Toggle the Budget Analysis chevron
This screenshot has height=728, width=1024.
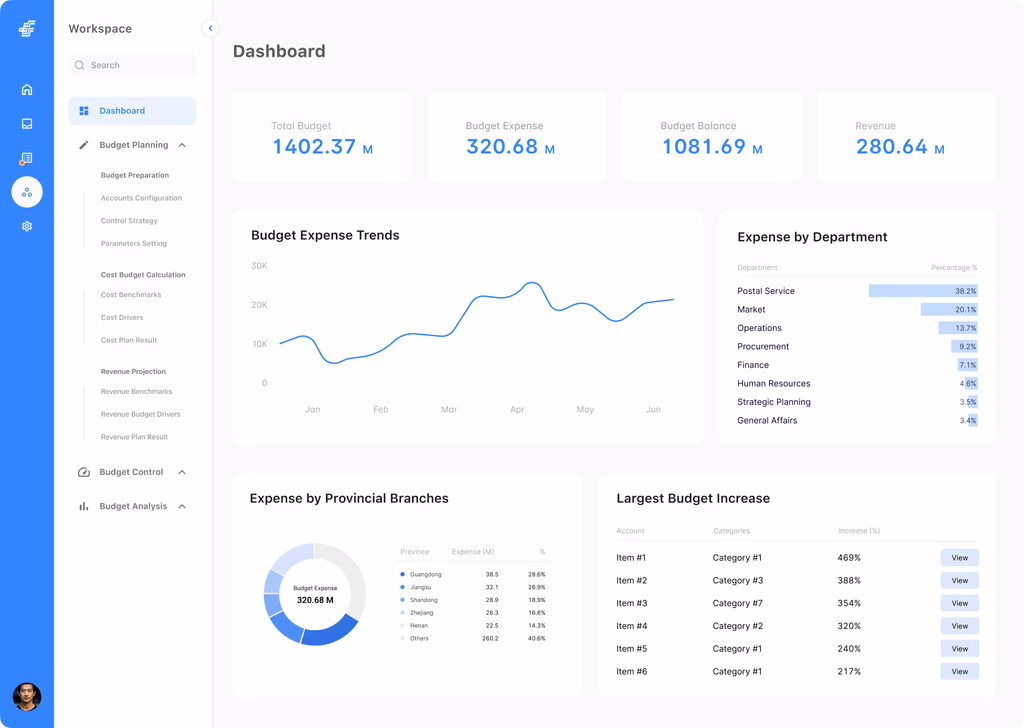pyautogui.click(x=182, y=506)
